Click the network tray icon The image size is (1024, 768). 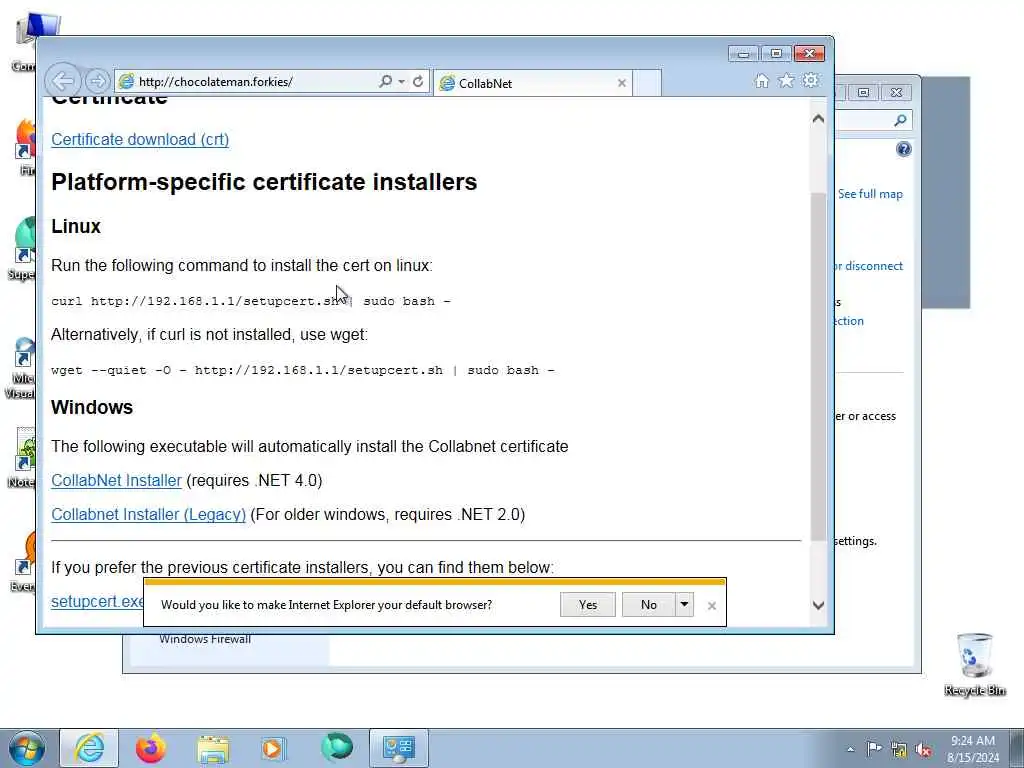(899, 750)
